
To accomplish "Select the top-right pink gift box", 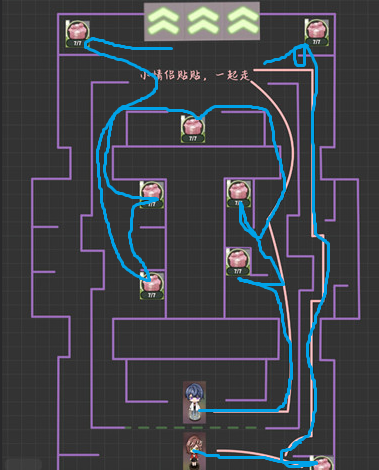I will pos(317,32).
